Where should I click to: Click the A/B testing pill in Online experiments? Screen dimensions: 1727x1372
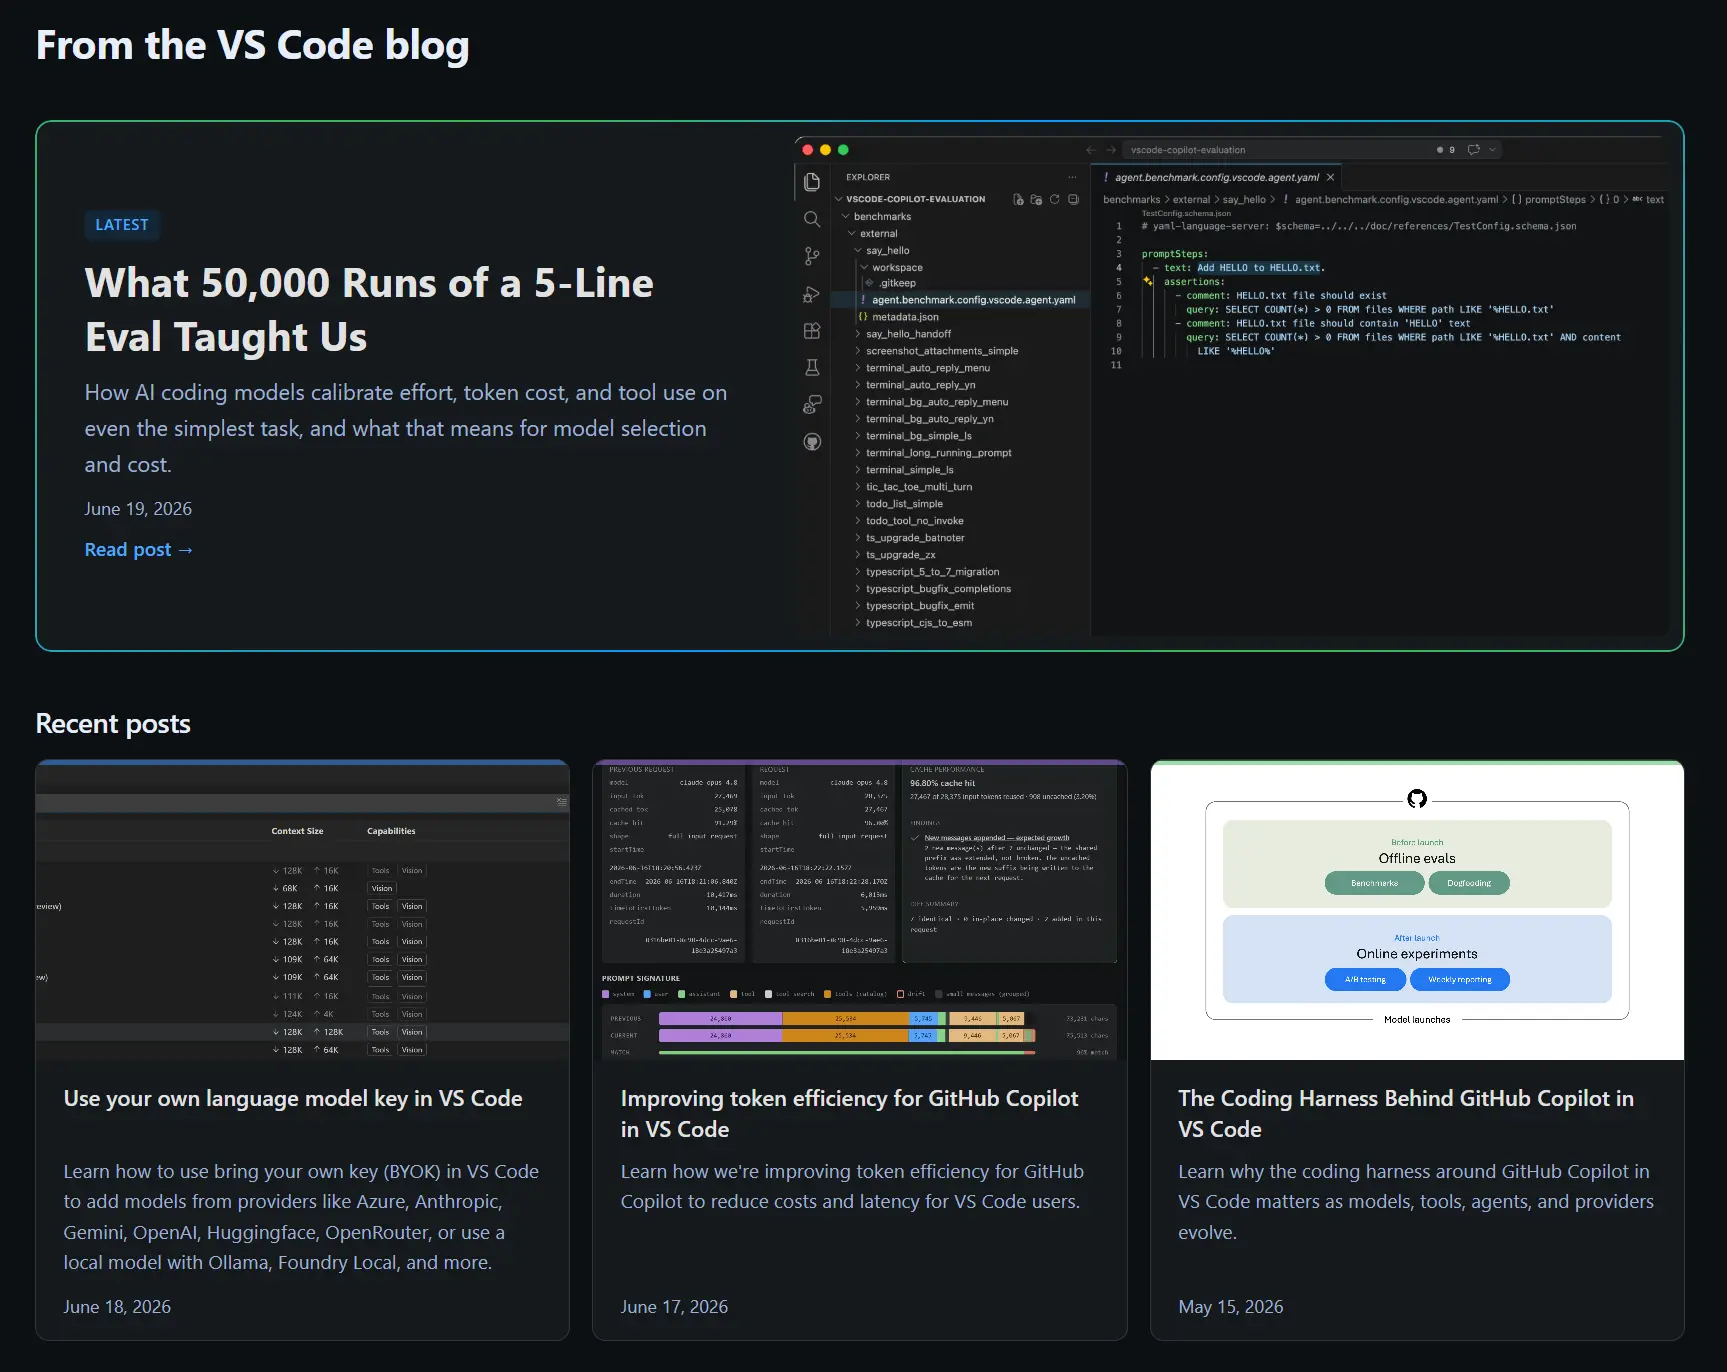(x=1365, y=979)
